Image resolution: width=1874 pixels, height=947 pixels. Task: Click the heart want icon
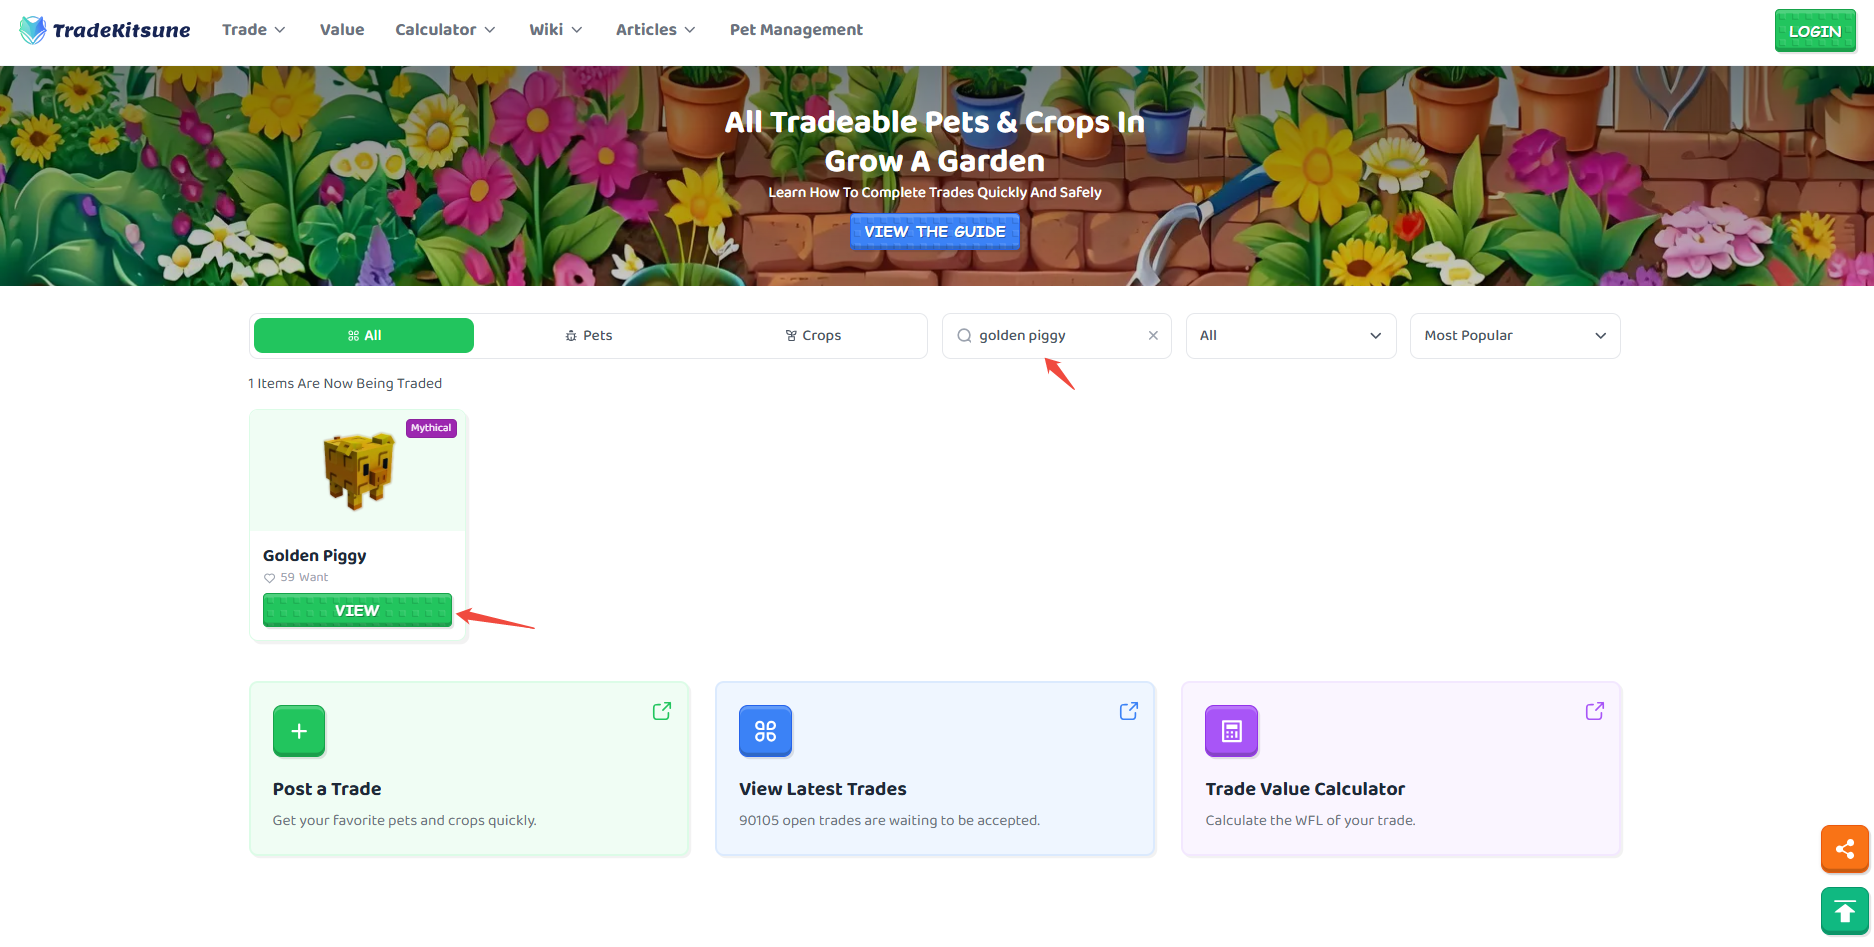click(269, 578)
